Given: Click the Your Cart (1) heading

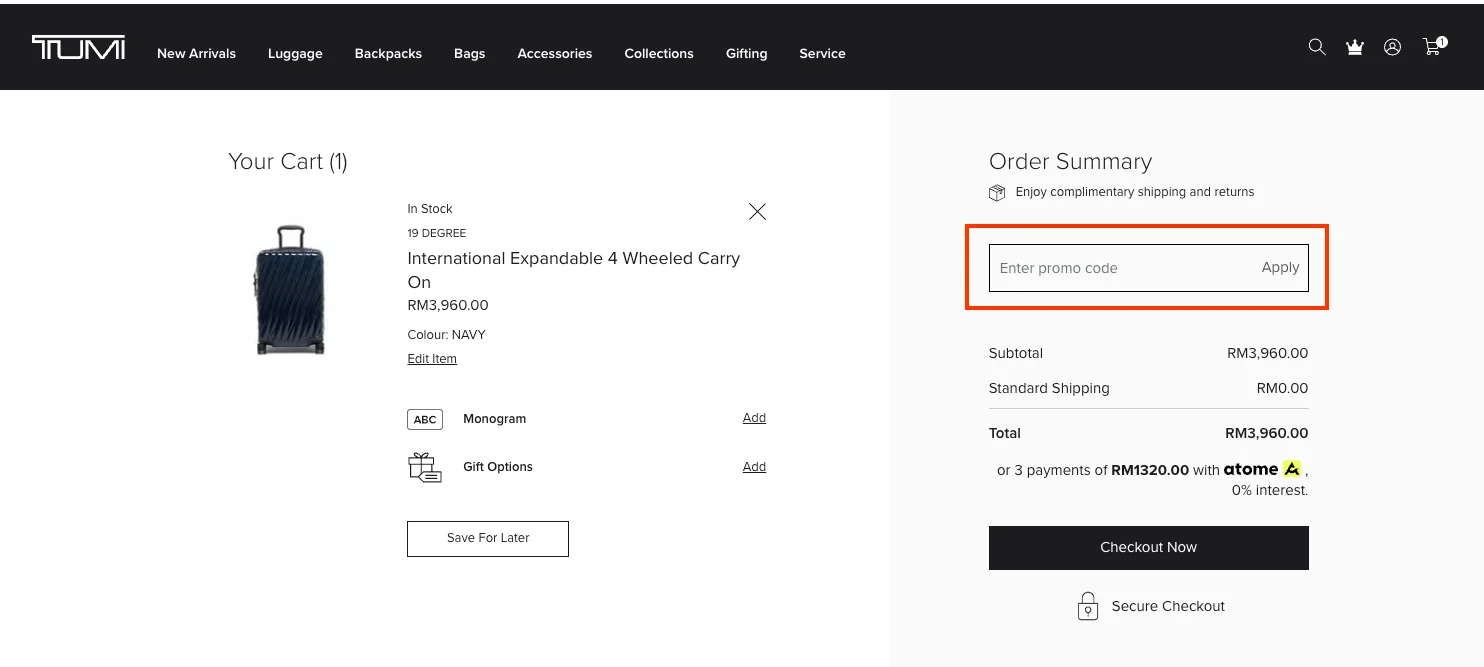Looking at the screenshot, I should click(288, 161).
